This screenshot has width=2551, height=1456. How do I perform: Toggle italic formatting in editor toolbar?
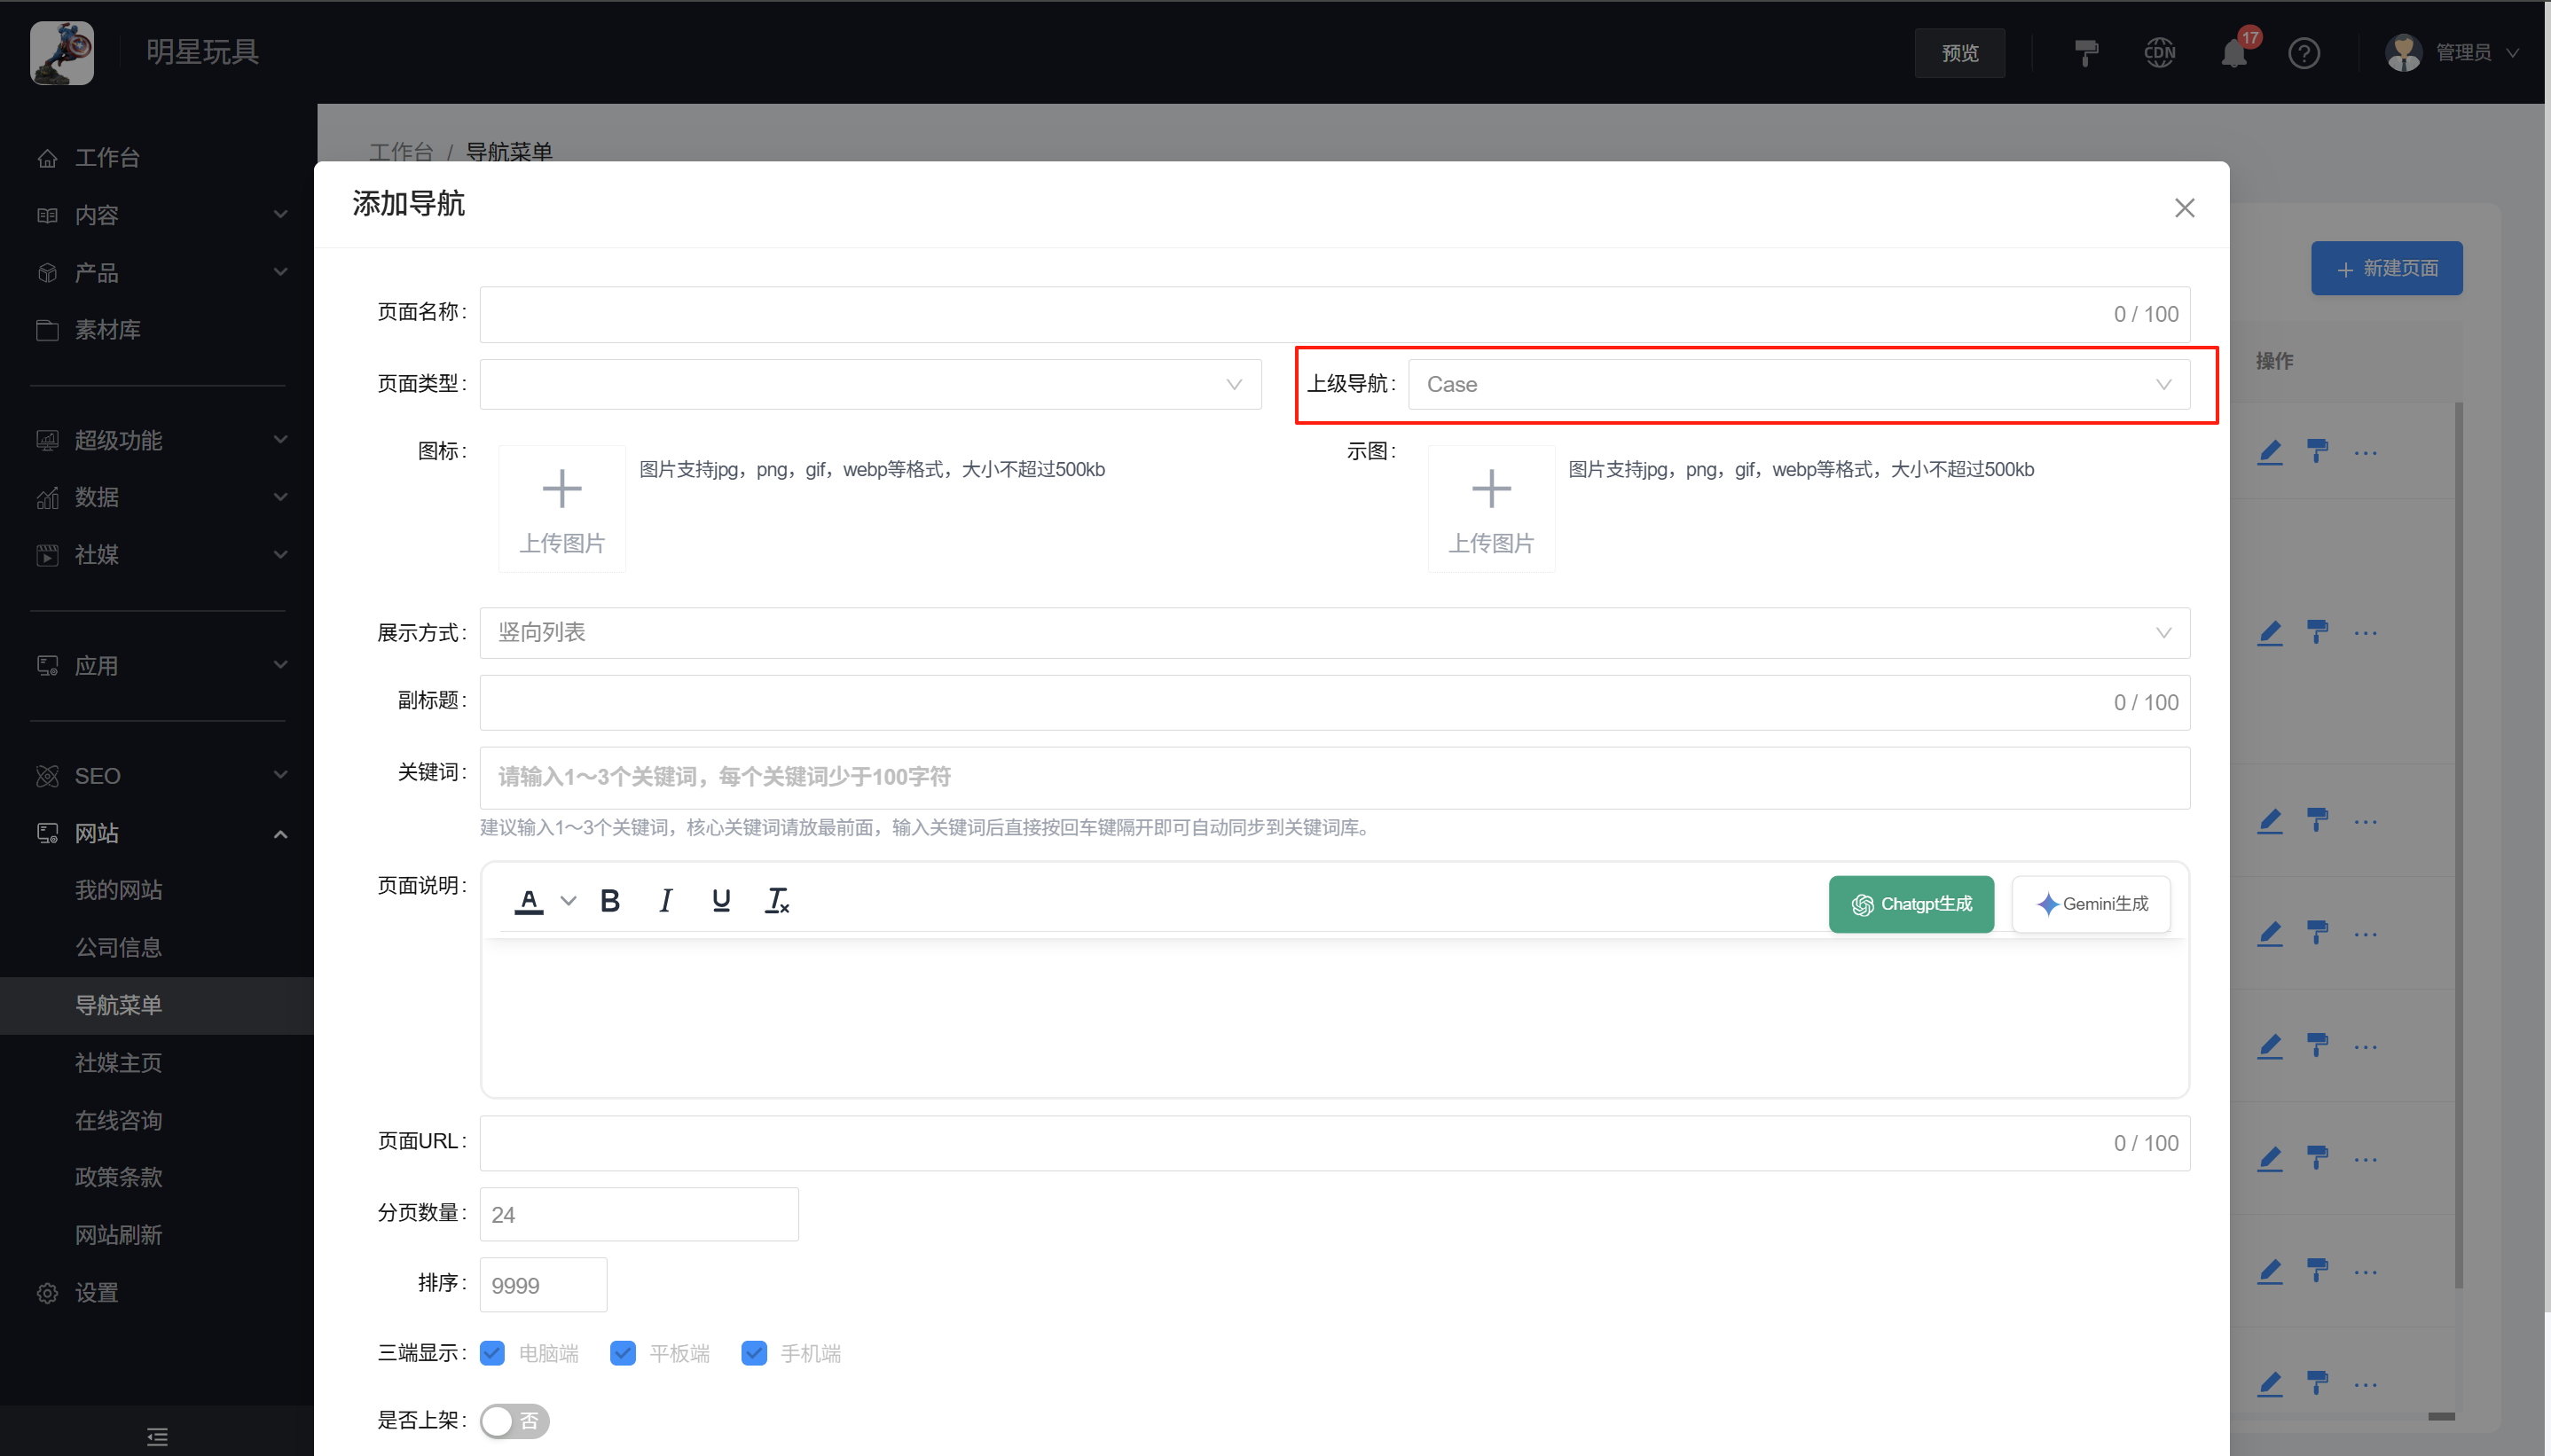point(665,901)
